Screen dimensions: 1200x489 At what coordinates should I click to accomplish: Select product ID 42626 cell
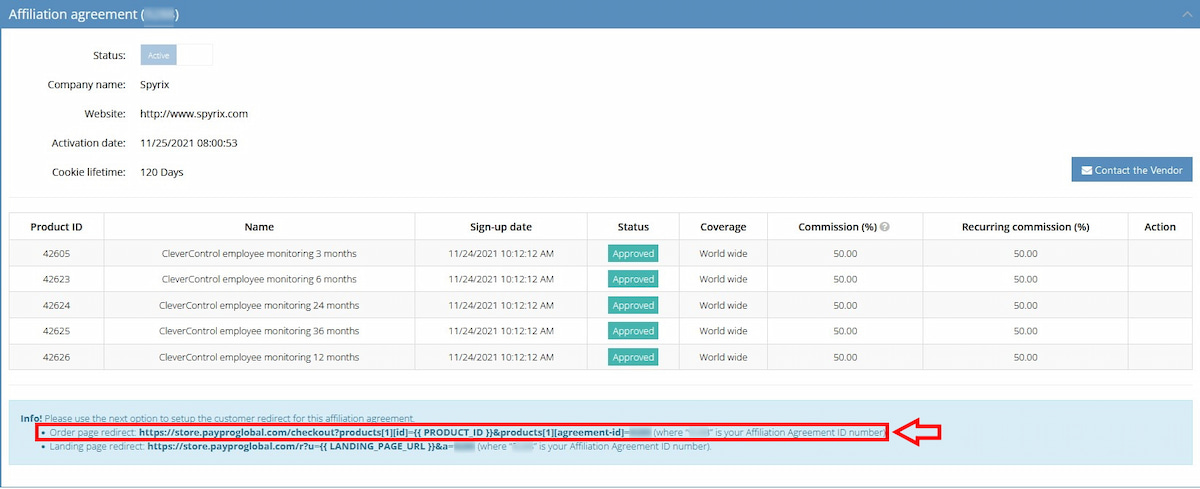(x=56, y=357)
